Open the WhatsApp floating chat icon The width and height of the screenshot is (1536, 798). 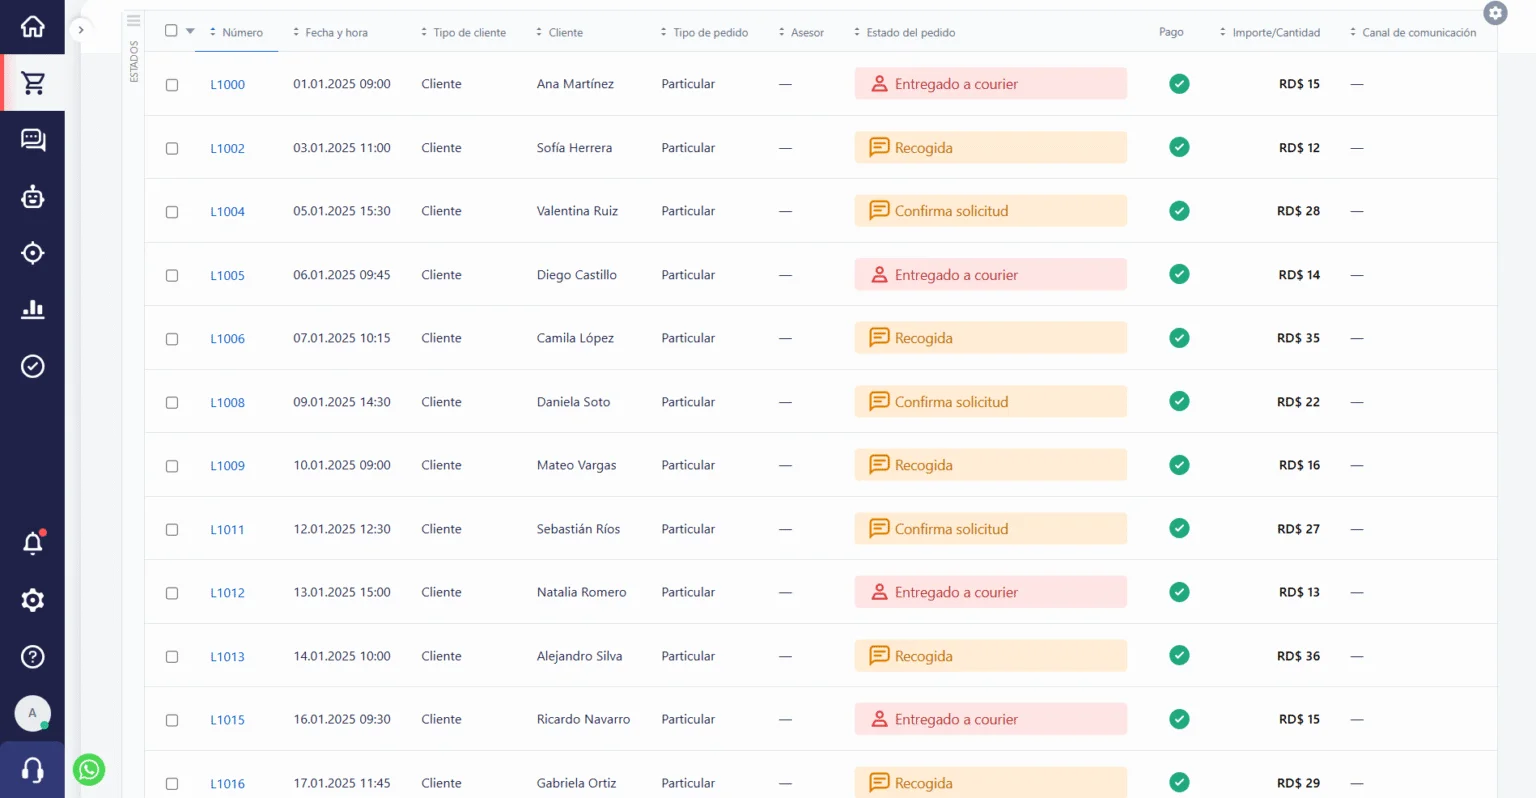(89, 769)
